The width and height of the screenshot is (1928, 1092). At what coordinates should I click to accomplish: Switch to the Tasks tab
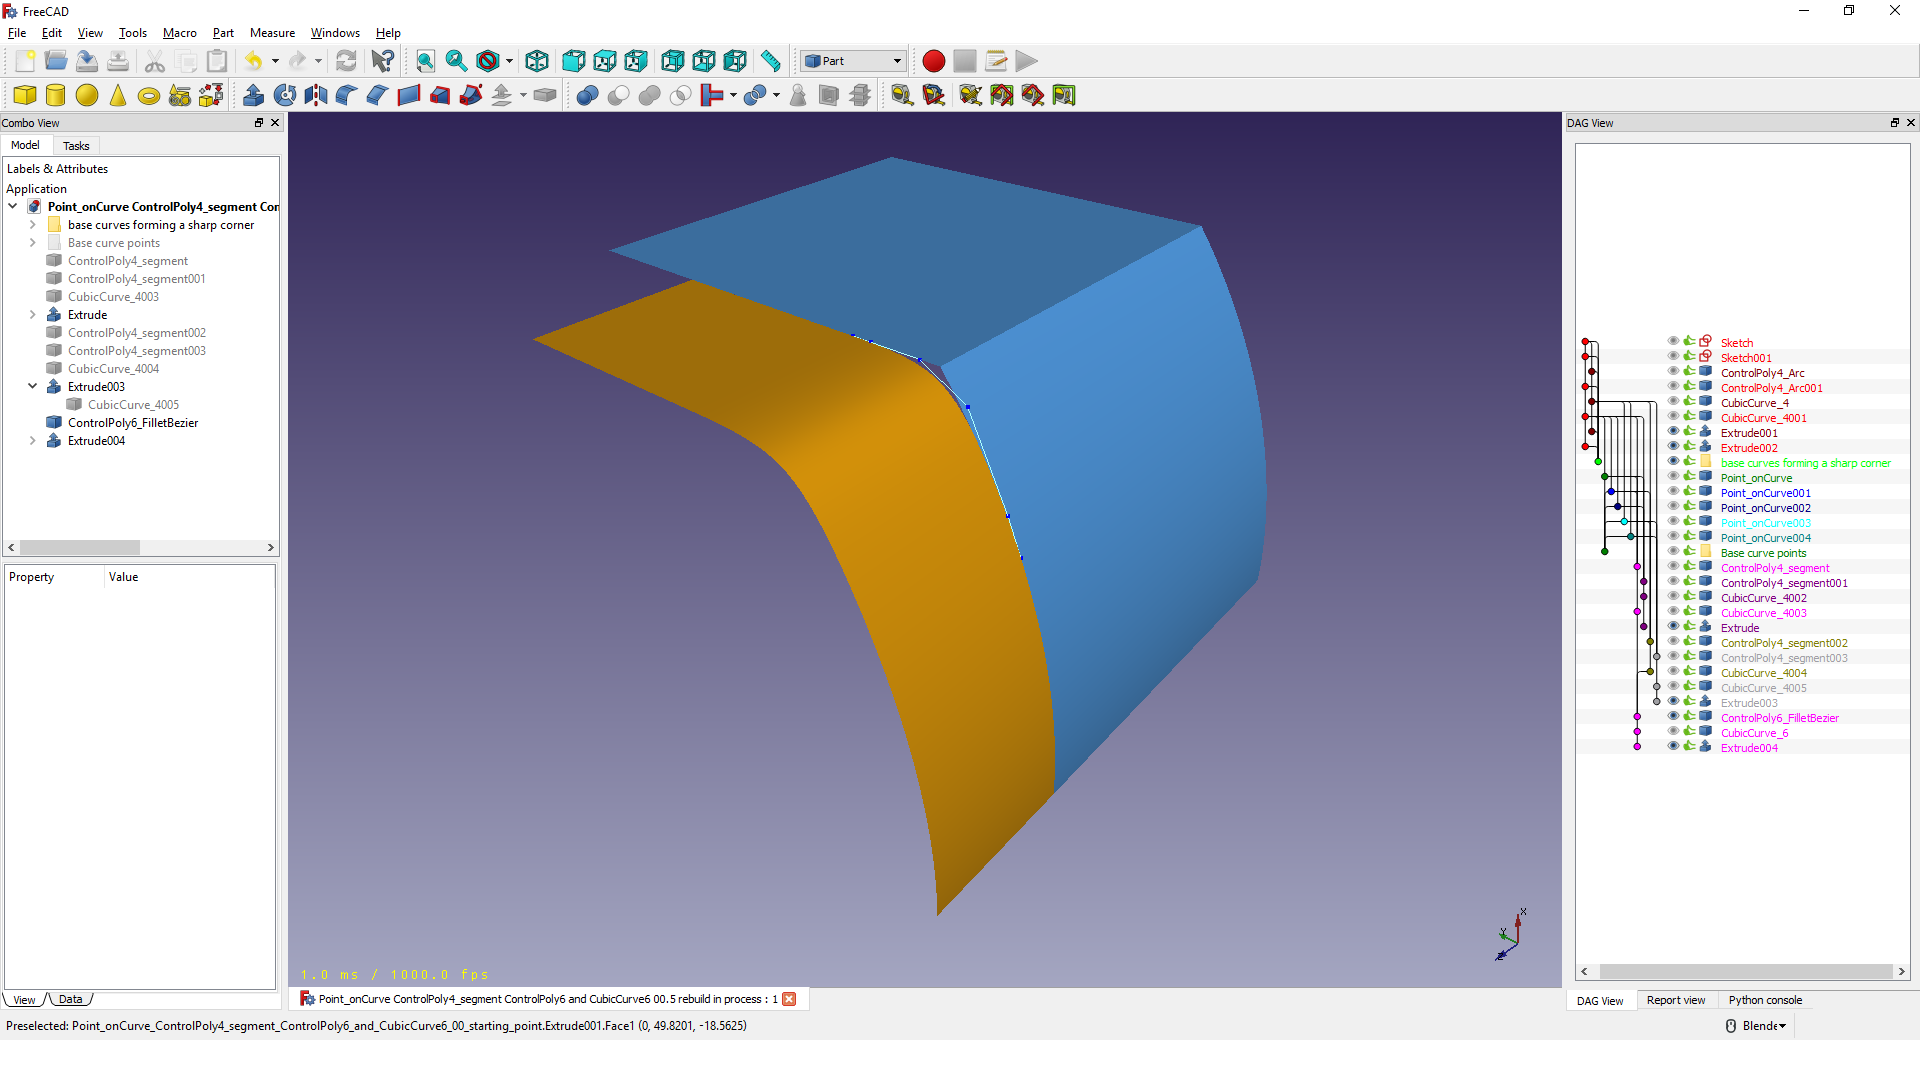[76, 146]
